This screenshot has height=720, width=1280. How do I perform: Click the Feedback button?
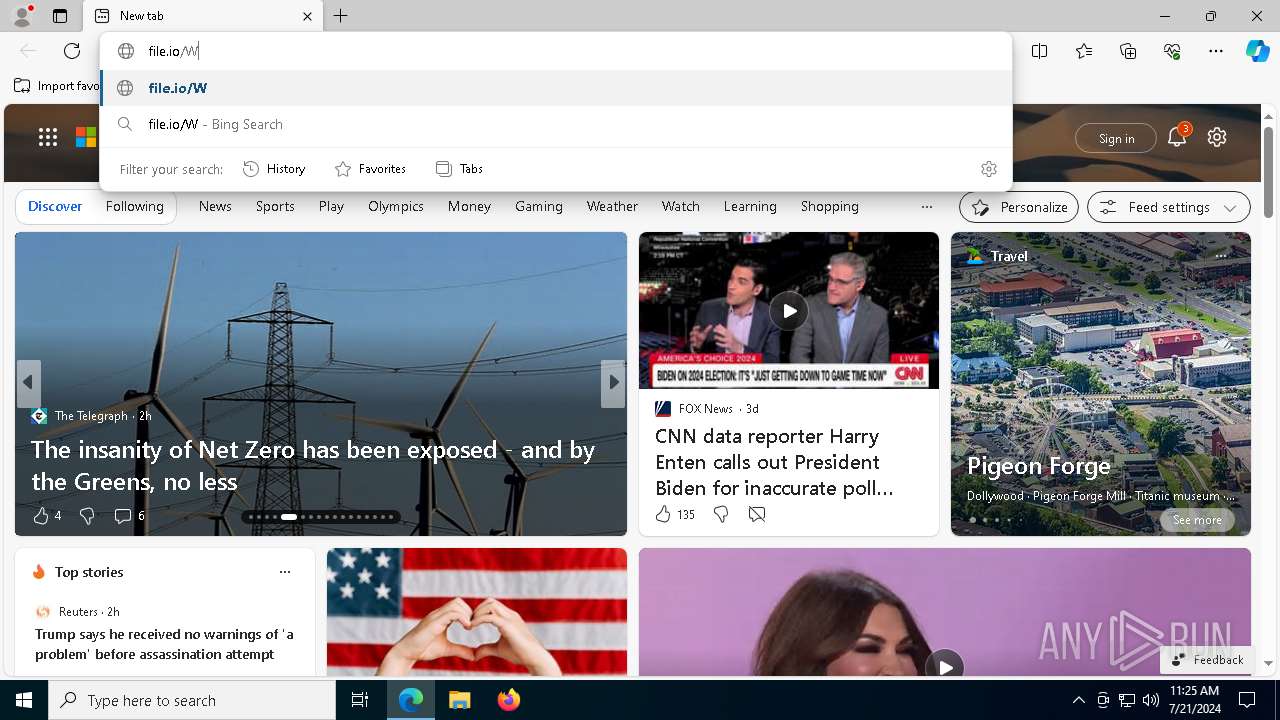coord(1207,660)
